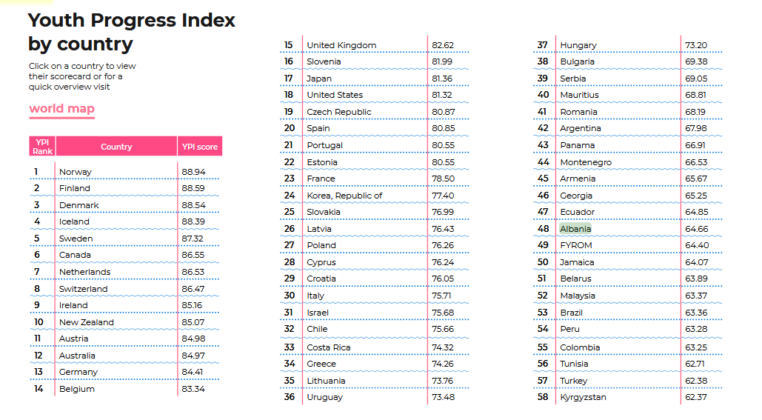Screen dimensions: 762x420
Task: Select FYROM in the rankings
Action: coord(575,245)
